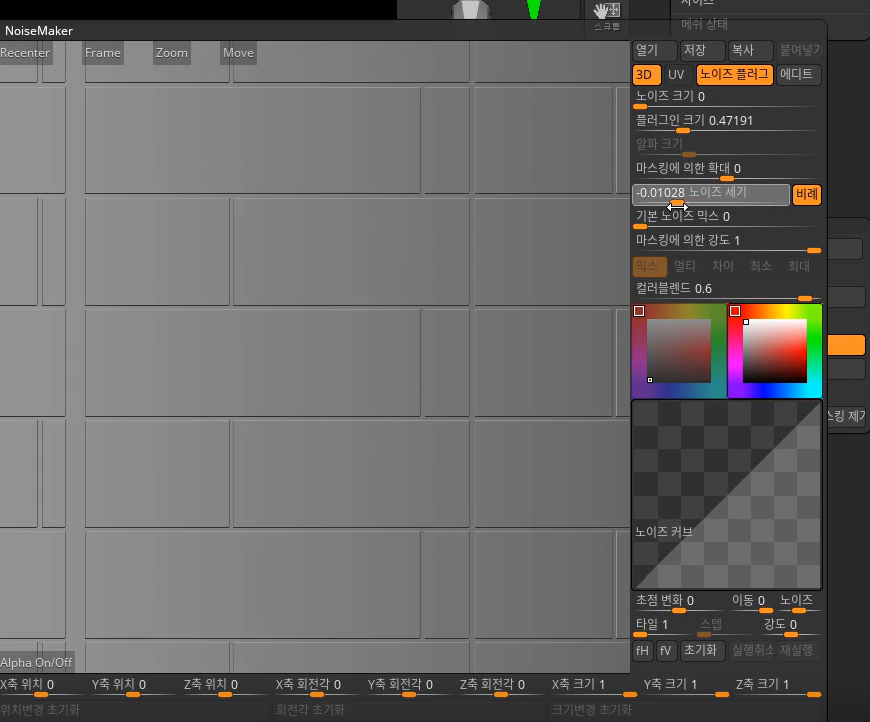Screen dimensions: 870x722
Task: Enable the 3D noise mode
Action: [x=646, y=74]
